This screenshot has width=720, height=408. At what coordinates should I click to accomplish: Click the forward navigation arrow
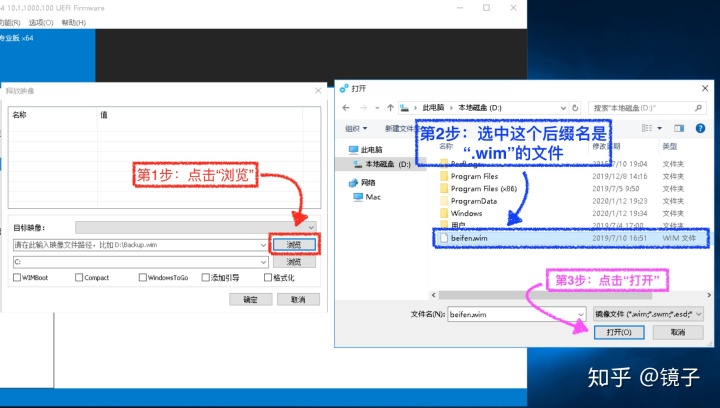tap(363, 108)
